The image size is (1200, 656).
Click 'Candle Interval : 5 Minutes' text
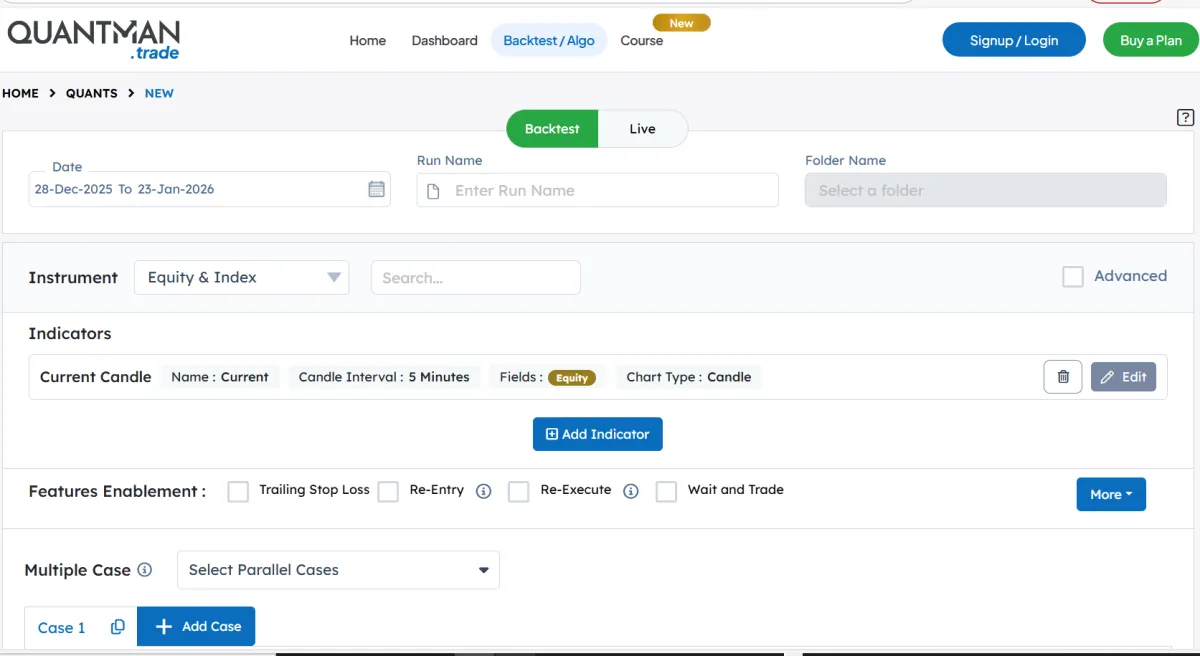pyautogui.click(x=384, y=377)
